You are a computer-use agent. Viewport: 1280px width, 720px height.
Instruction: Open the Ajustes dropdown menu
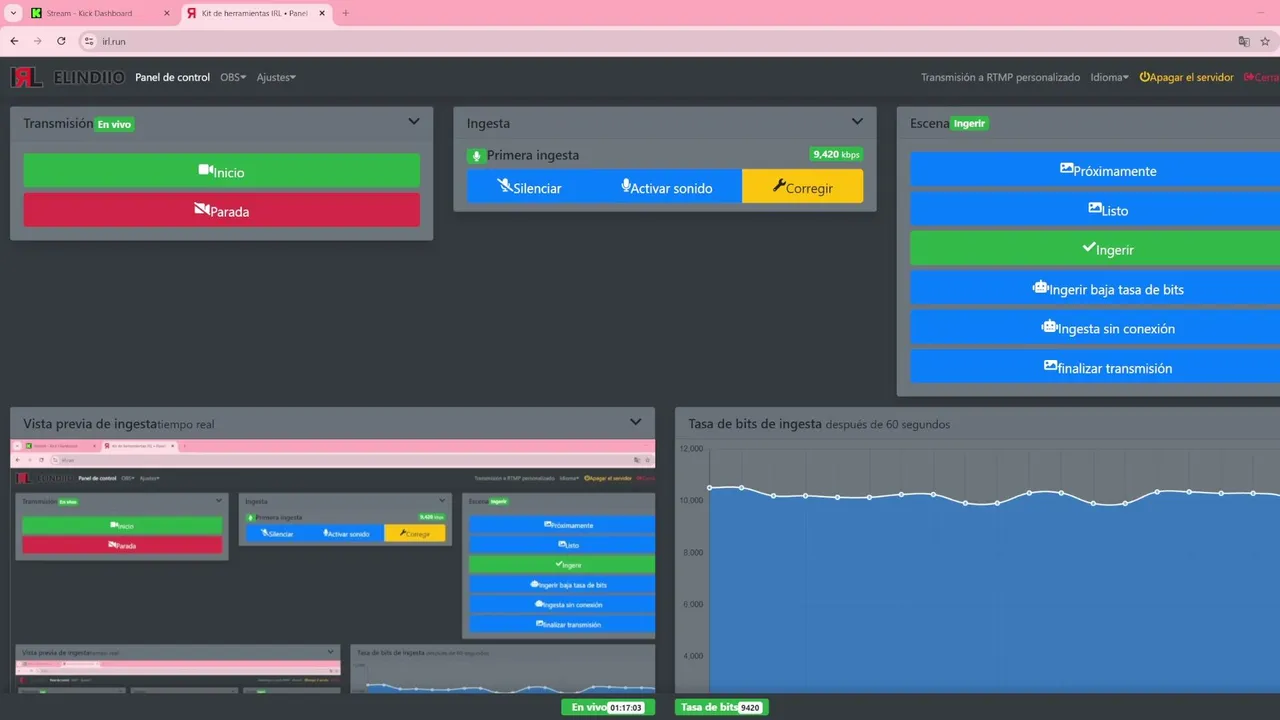[x=276, y=77]
